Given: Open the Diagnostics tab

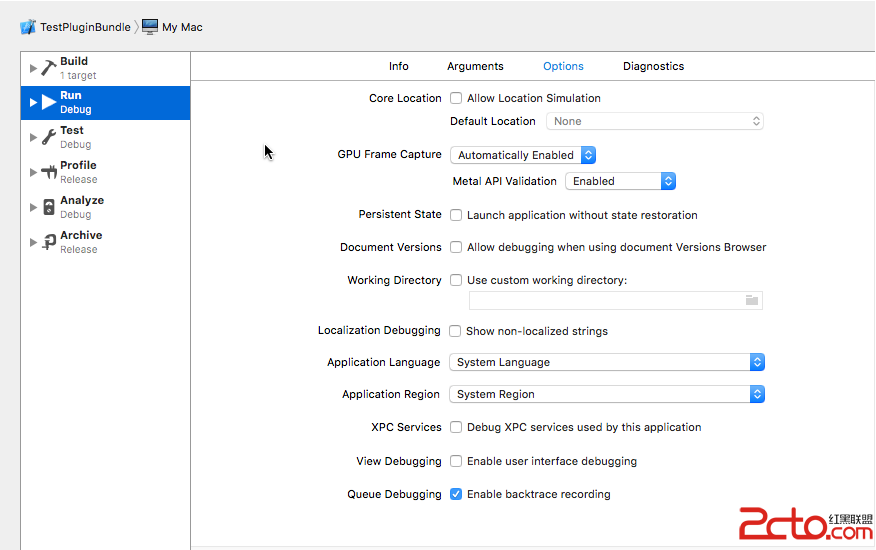Looking at the screenshot, I should [x=653, y=66].
